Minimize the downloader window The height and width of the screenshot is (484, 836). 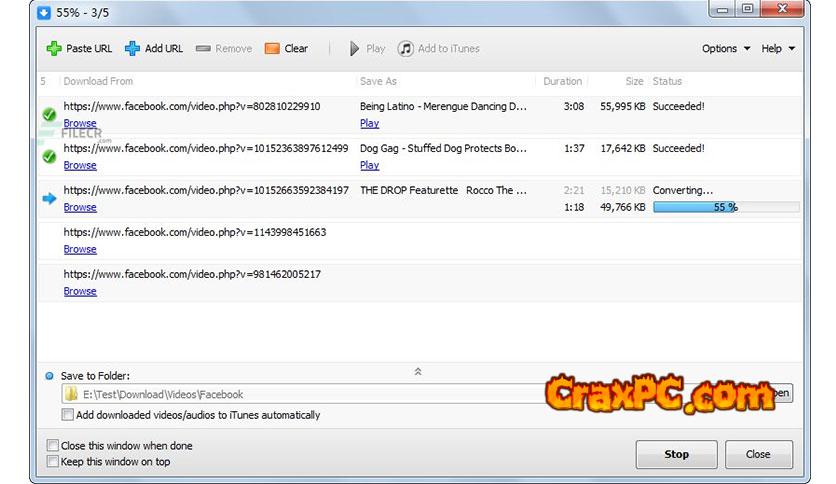coord(722,9)
